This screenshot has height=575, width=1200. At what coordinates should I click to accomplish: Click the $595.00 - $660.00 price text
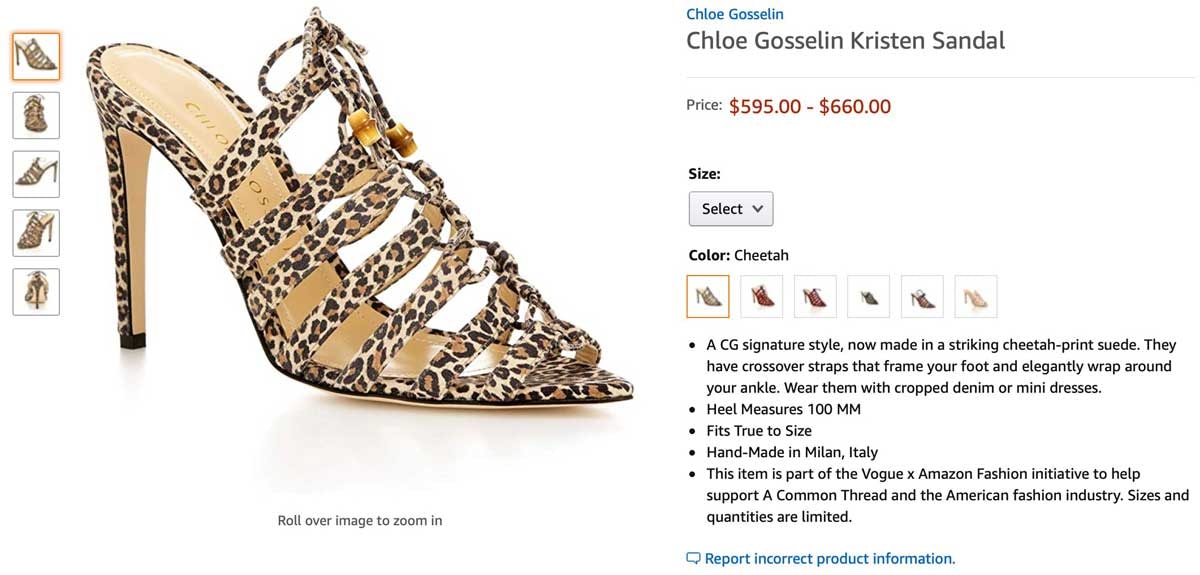pos(809,106)
